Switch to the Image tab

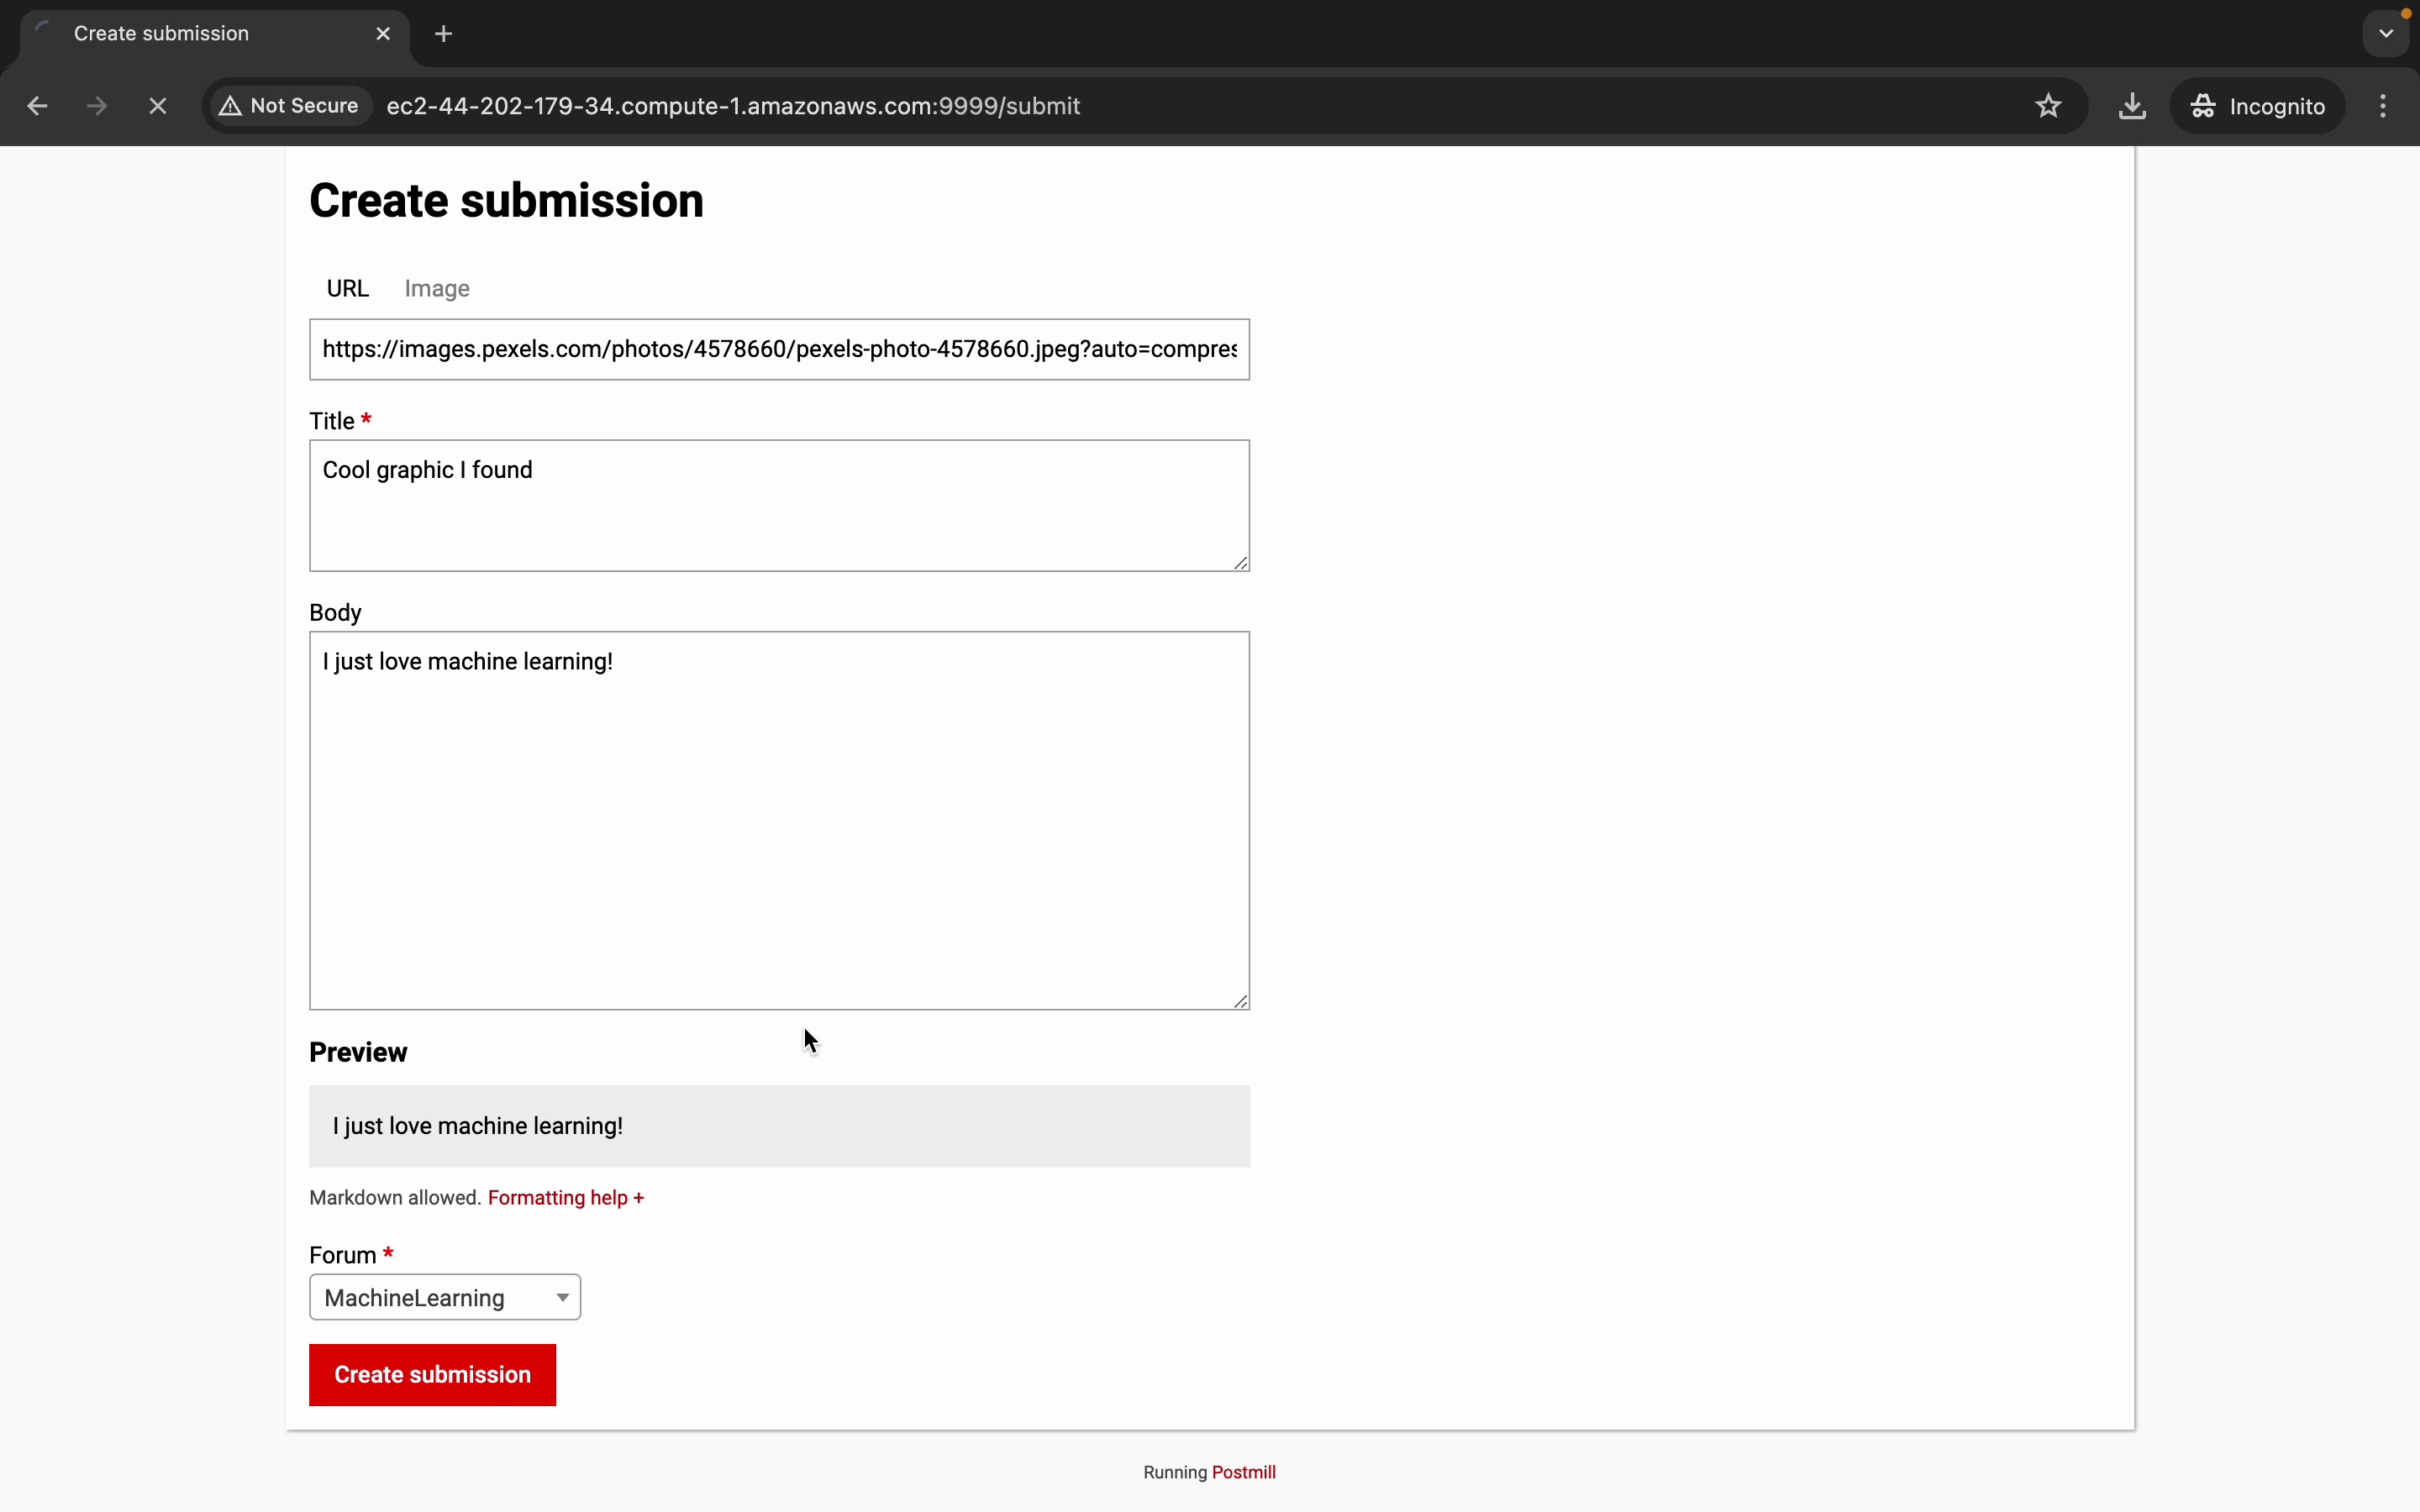coord(437,289)
